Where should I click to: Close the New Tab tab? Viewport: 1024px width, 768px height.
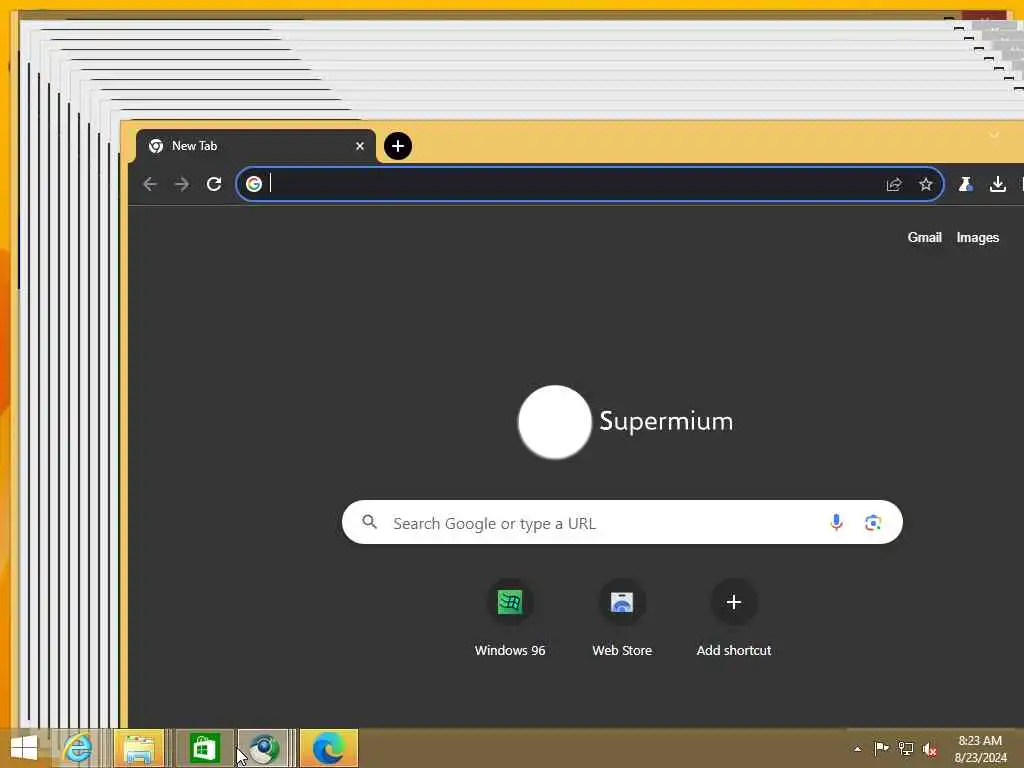(x=360, y=146)
